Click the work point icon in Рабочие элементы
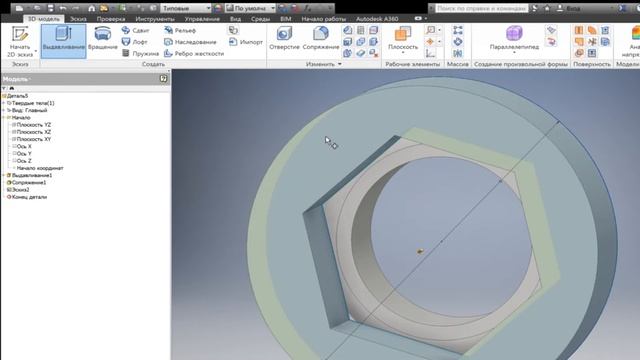This screenshot has width=640, height=360. pos(430,42)
